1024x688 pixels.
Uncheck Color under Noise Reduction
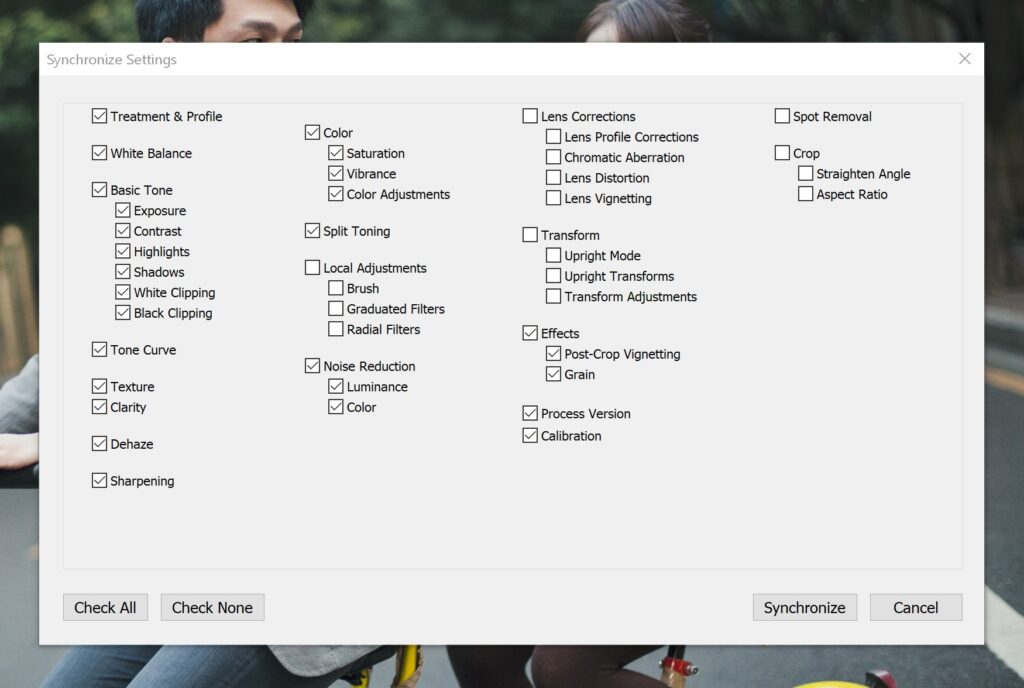tap(336, 407)
